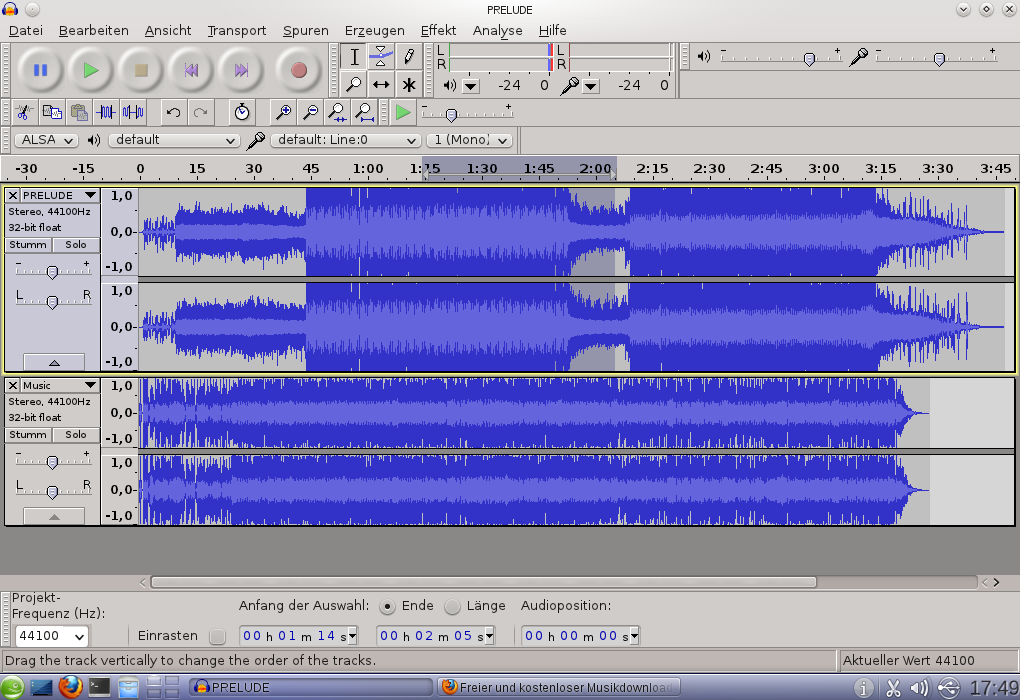Viewport: 1020px width, 700px height.
Task: Open the Erzeugen menu
Action: coord(375,31)
